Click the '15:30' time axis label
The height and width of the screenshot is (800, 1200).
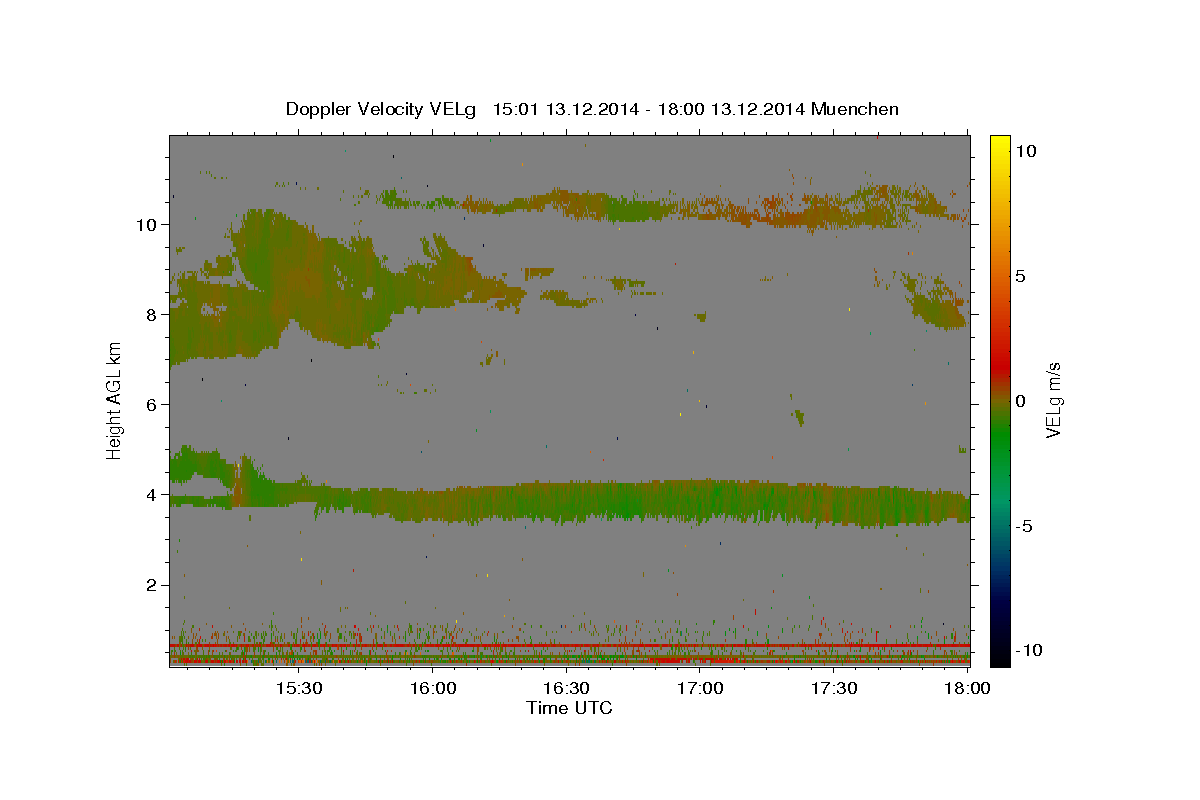(x=298, y=688)
